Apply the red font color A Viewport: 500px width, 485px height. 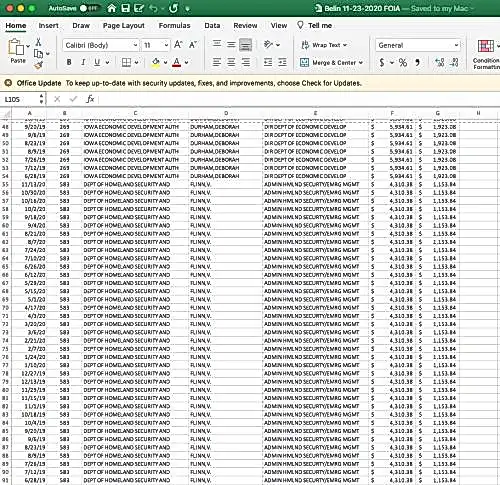(177, 62)
